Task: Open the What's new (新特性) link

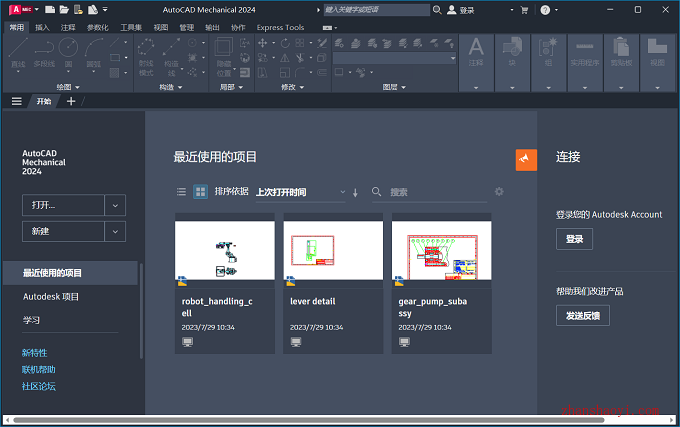Action: 34,353
